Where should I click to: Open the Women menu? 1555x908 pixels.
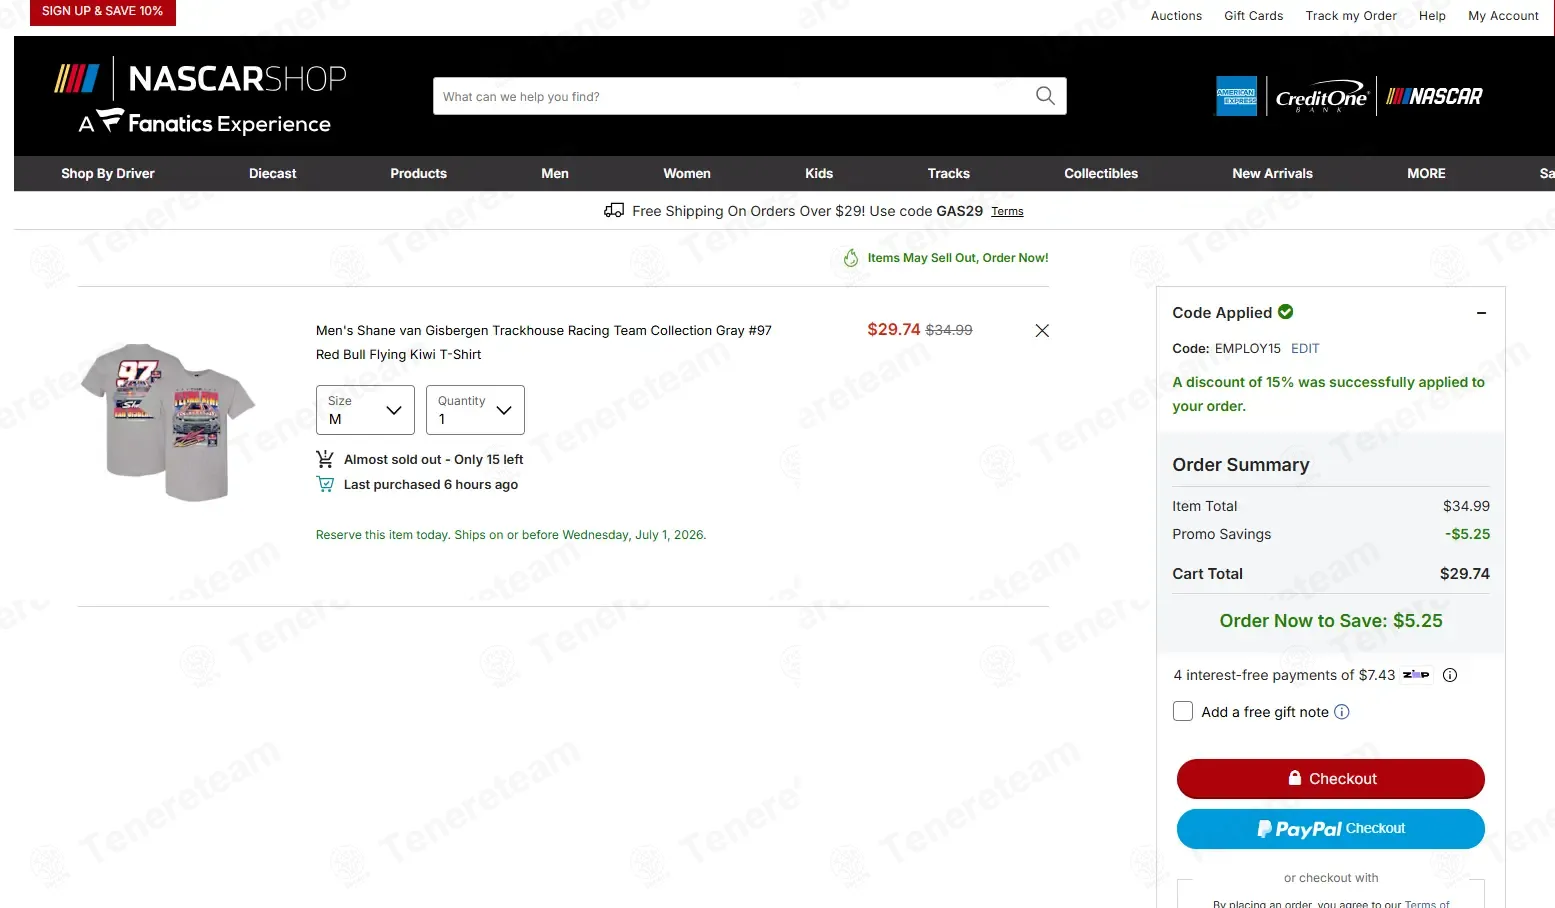[687, 173]
